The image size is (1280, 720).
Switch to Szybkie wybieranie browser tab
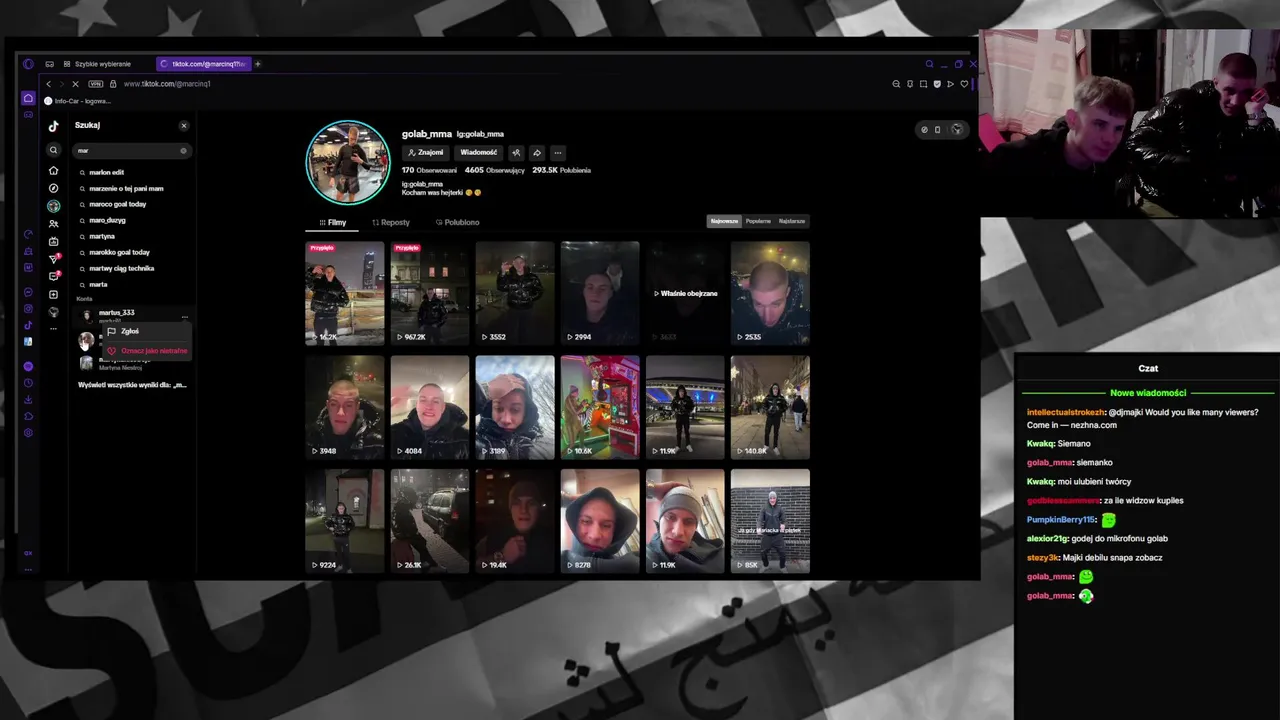coord(96,64)
